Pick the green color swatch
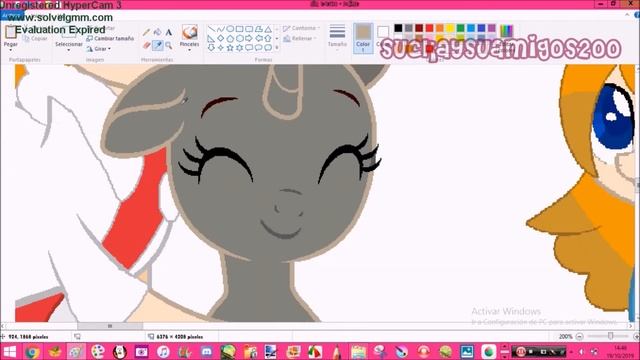Image resolution: width=640 pixels, height=360 pixels. 460,28
